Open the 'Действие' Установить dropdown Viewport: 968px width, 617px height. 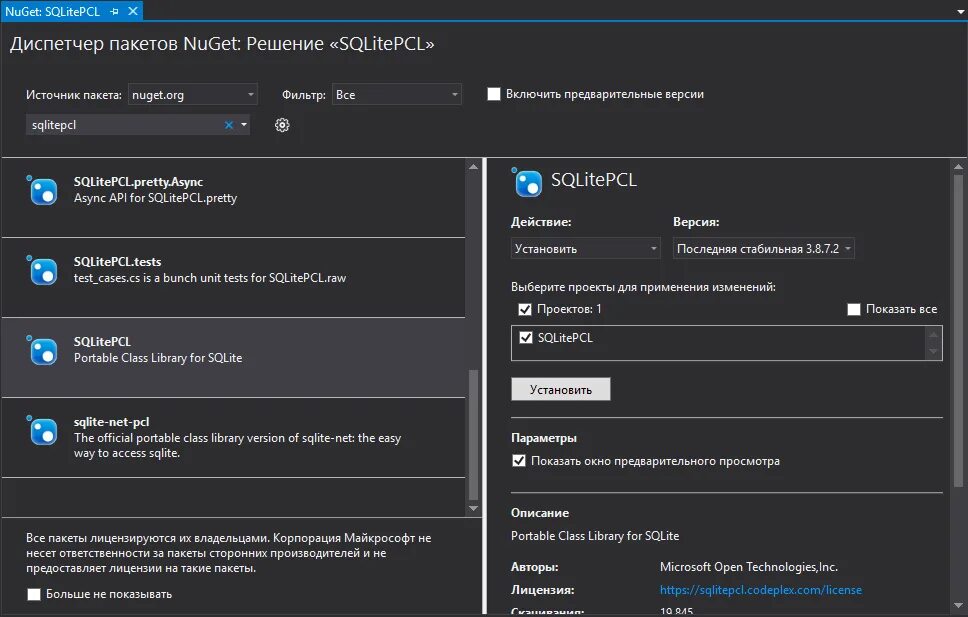pyautogui.click(x=585, y=248)
